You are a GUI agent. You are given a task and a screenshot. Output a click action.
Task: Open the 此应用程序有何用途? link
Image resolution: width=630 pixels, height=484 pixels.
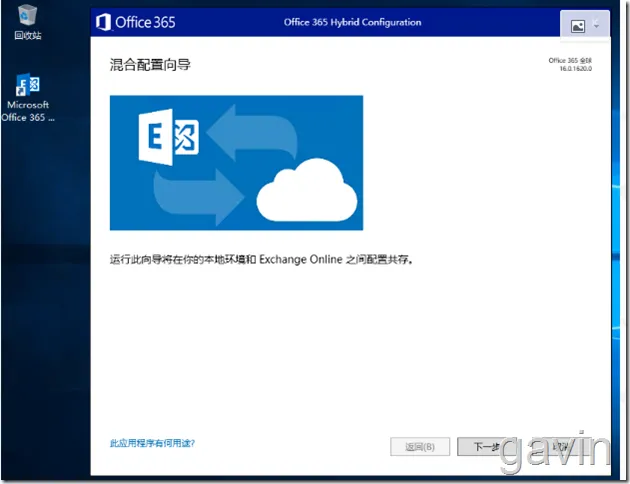click(x=152, y=443)
